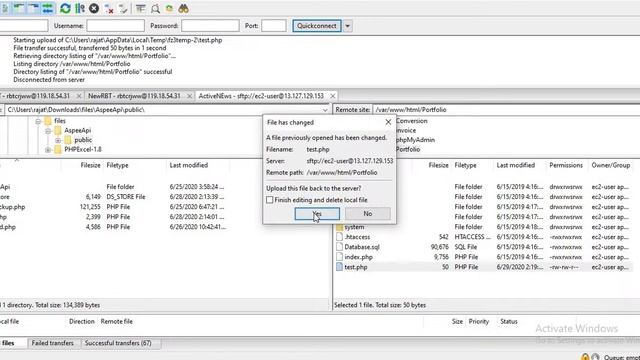Expand the PHPExcel-1.8 tree node
This screenshot has height=360, width=640.
48,150
